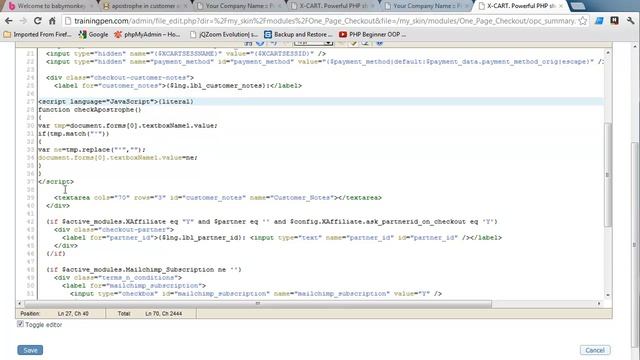Click the '{if $active_modules.XAffiliate' line

coord(272,222)
